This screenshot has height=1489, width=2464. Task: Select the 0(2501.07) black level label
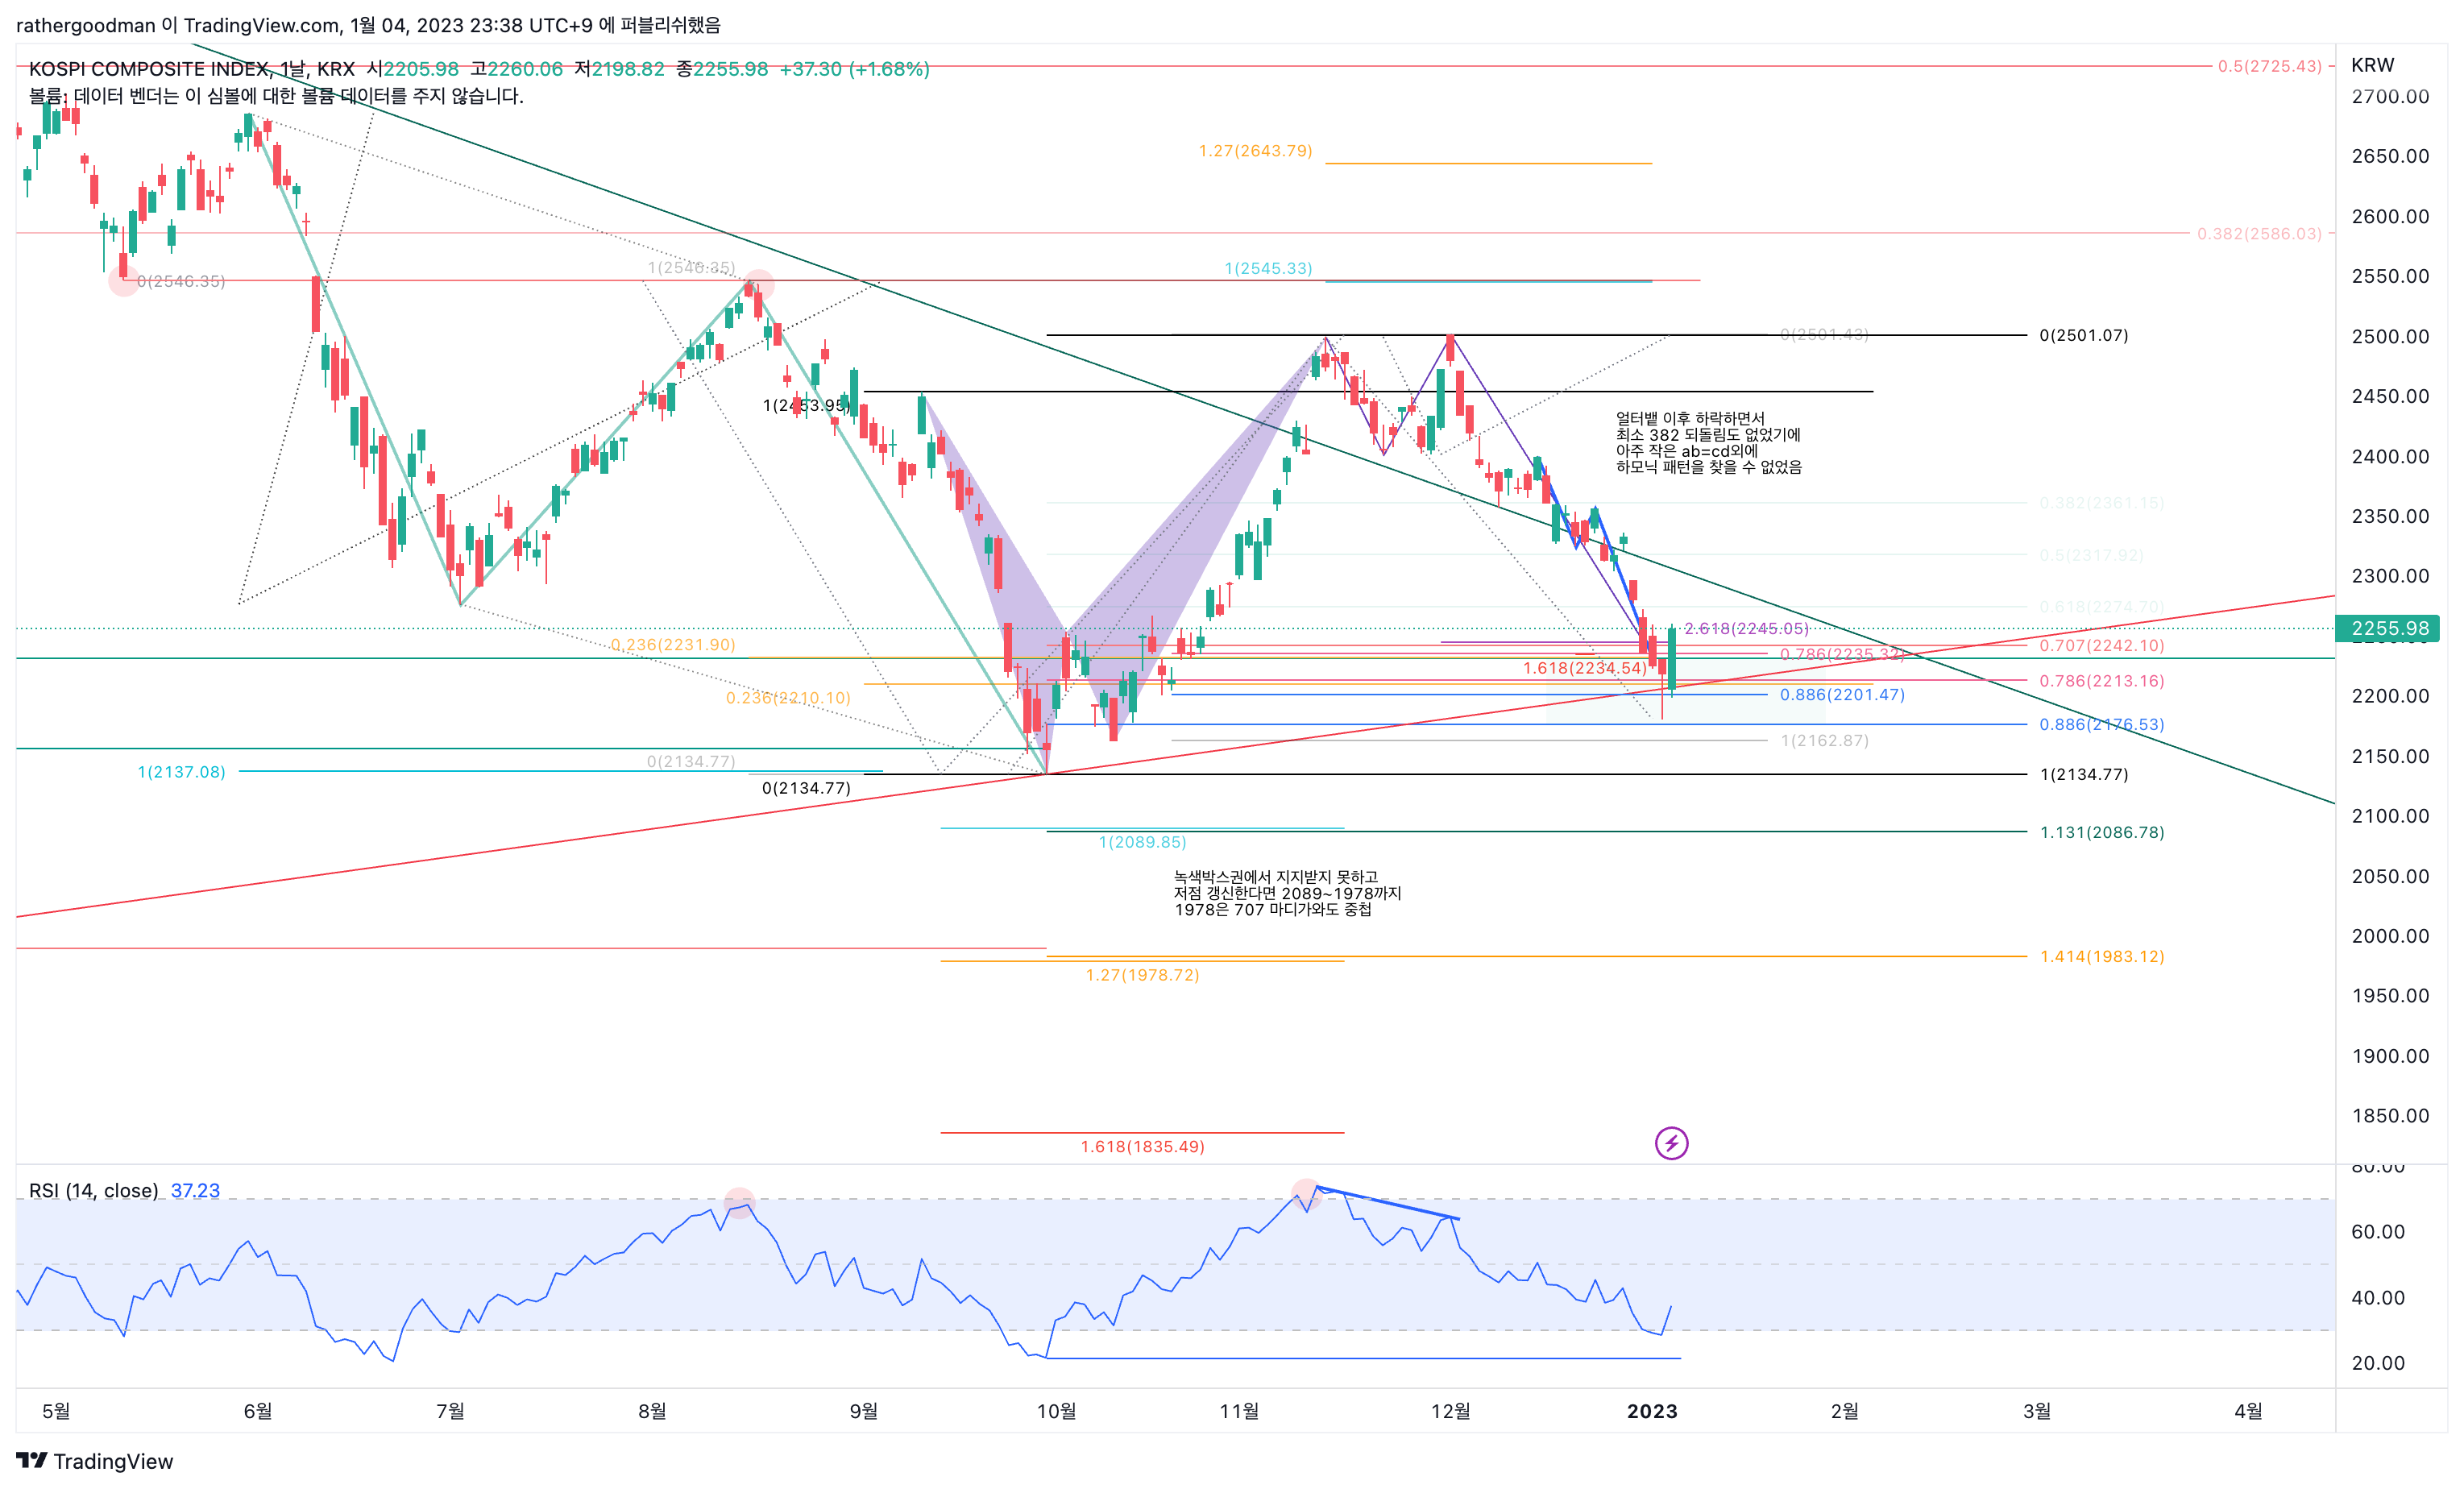point(2083,335)
